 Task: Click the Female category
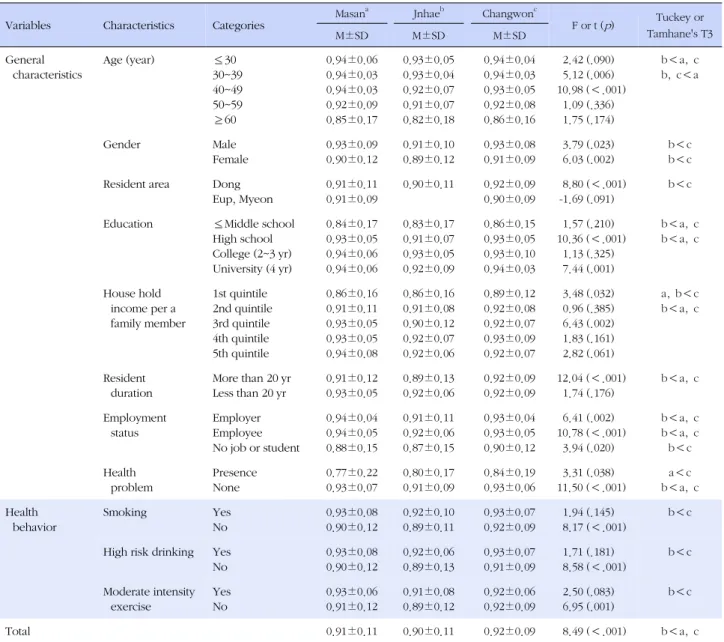pyautogui.click(x=230, y=159)
